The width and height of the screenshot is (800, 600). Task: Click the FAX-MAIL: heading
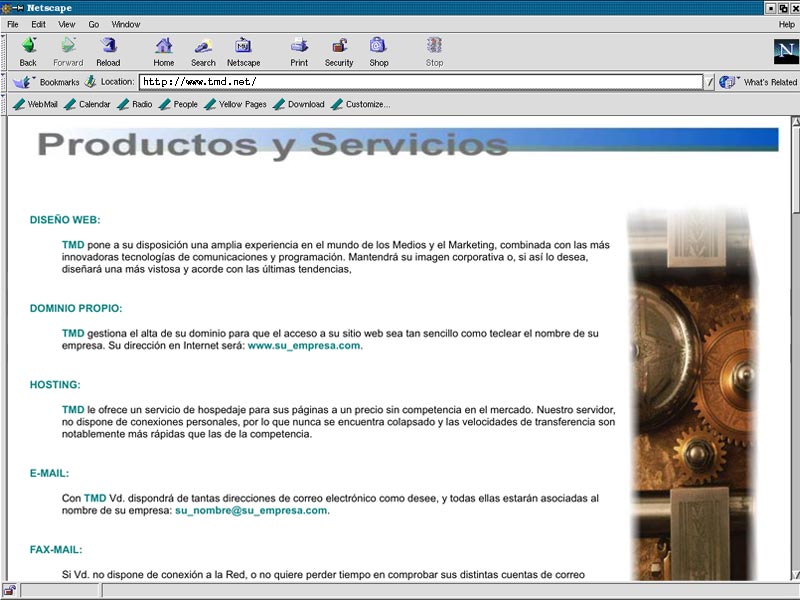point(56,549)
